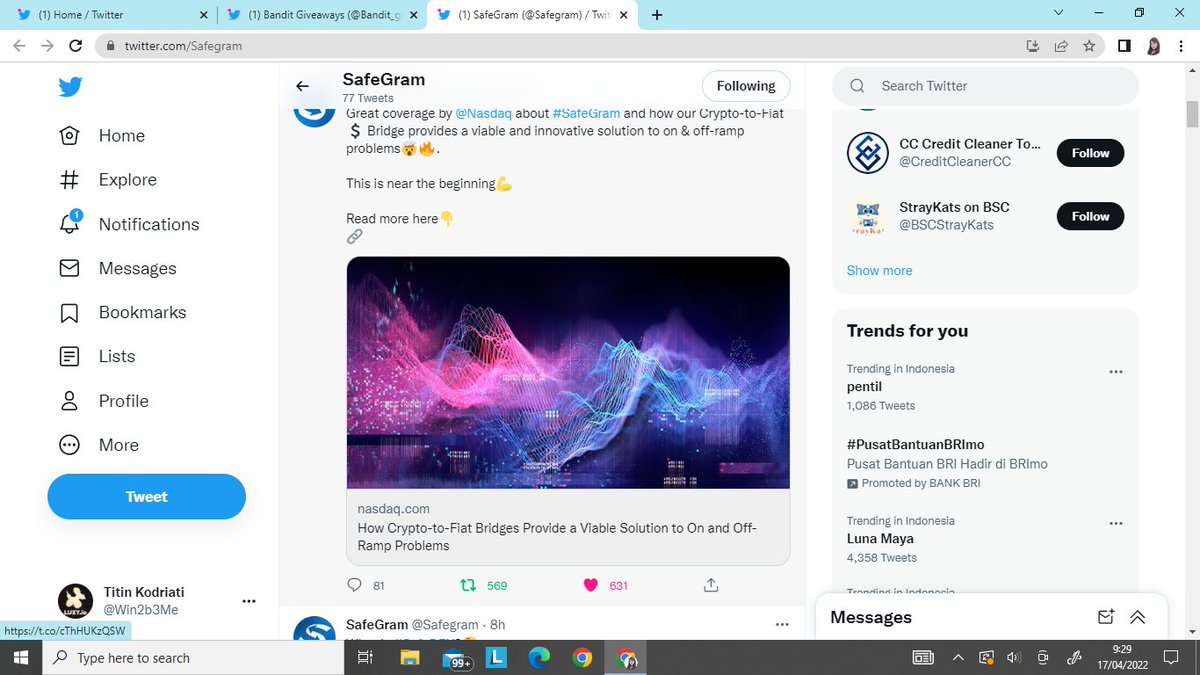This screenshot has width=1200, height=675.
Task: Open the Crypto-to-Fiat Bridges article title
Action: pos(557,537)
